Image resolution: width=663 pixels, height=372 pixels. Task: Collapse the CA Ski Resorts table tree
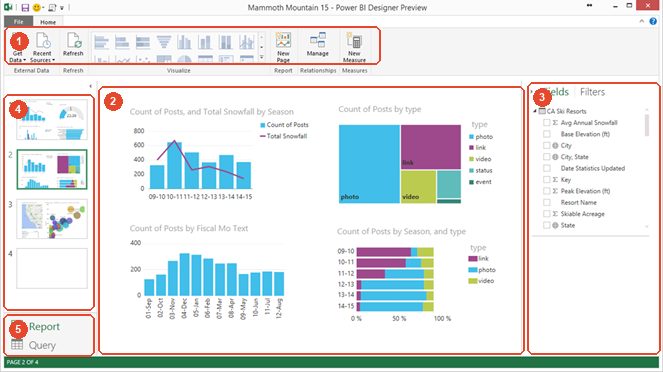coord(535,111)
